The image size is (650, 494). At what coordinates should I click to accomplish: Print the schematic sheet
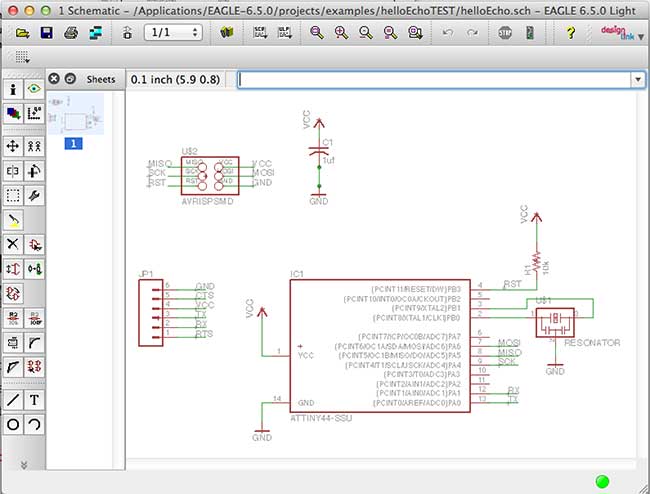[71, 33]
